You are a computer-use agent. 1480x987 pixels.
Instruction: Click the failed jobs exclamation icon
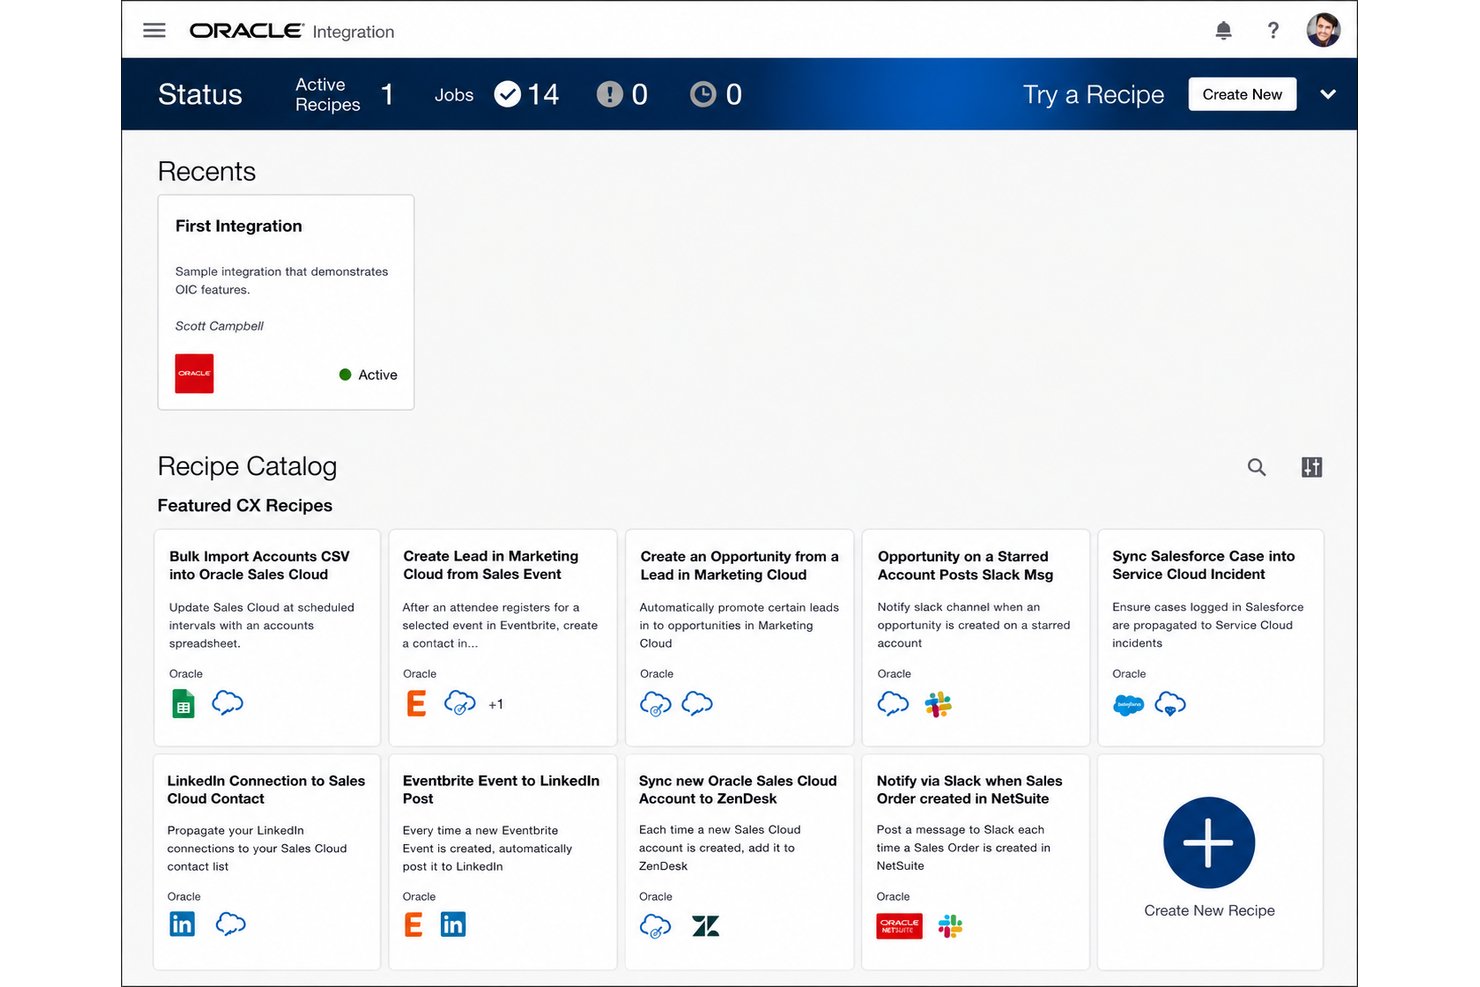pos(610,94)
